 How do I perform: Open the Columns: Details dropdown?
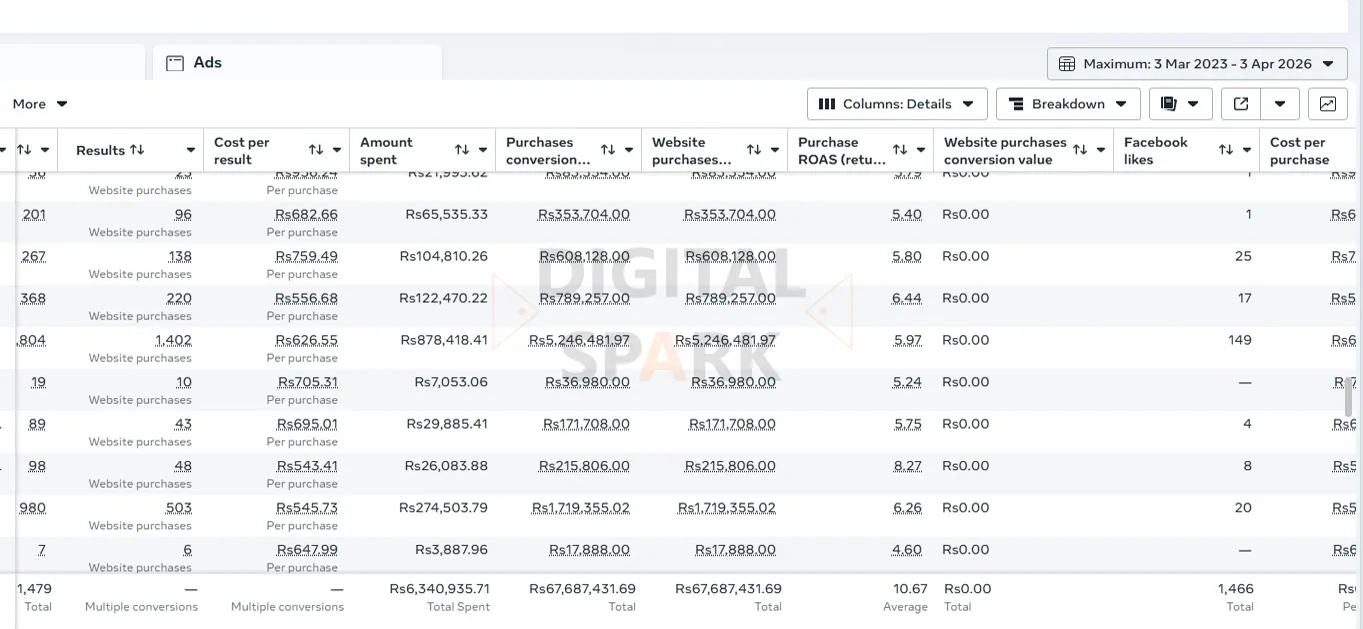[896, 104]
